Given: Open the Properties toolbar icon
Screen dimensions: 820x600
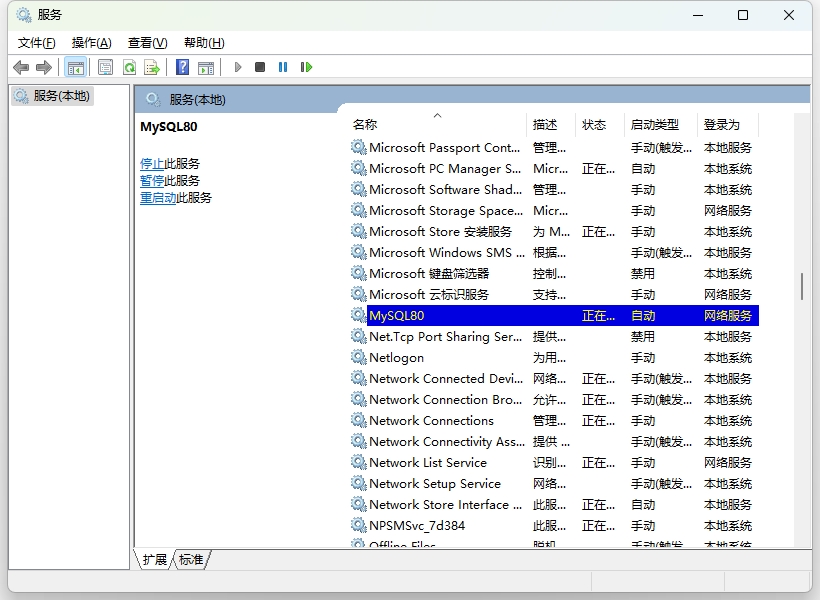Looking at the screenshot, I should [105, 67].
